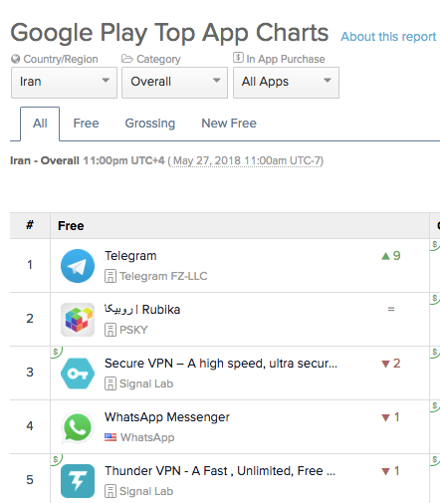The width and height of the screenshot is (440, 503).
Task: Click the WhatsApp Messenger app icon
Action: [x=78, y=427]
